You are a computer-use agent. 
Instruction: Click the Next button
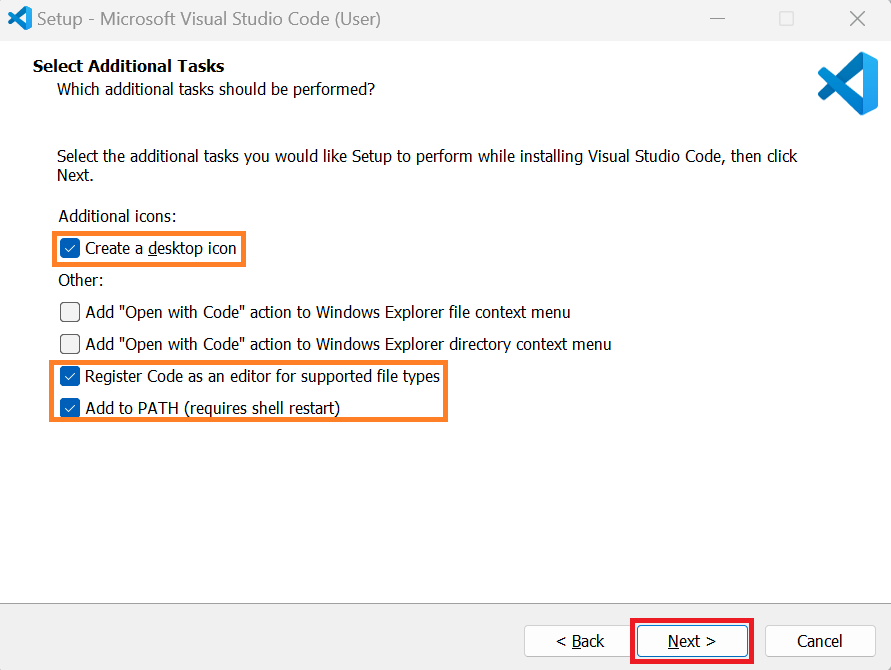[692, 641]
